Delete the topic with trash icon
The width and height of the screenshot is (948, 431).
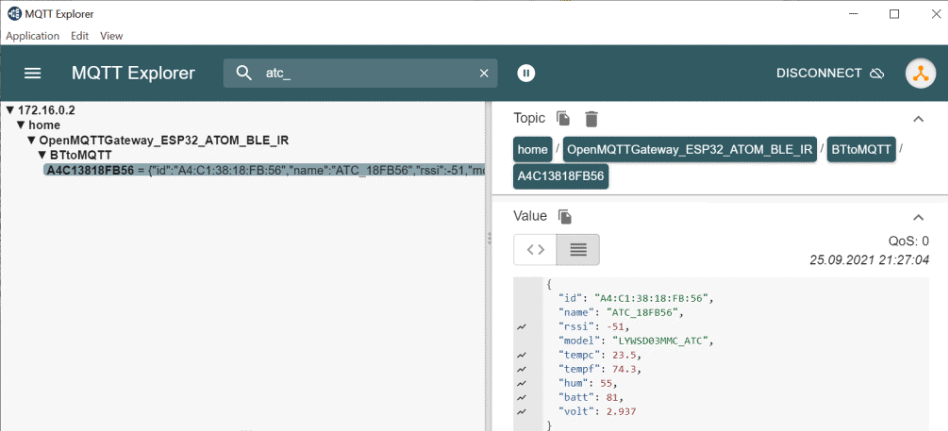pyautogui.click(x=591, y=118)
